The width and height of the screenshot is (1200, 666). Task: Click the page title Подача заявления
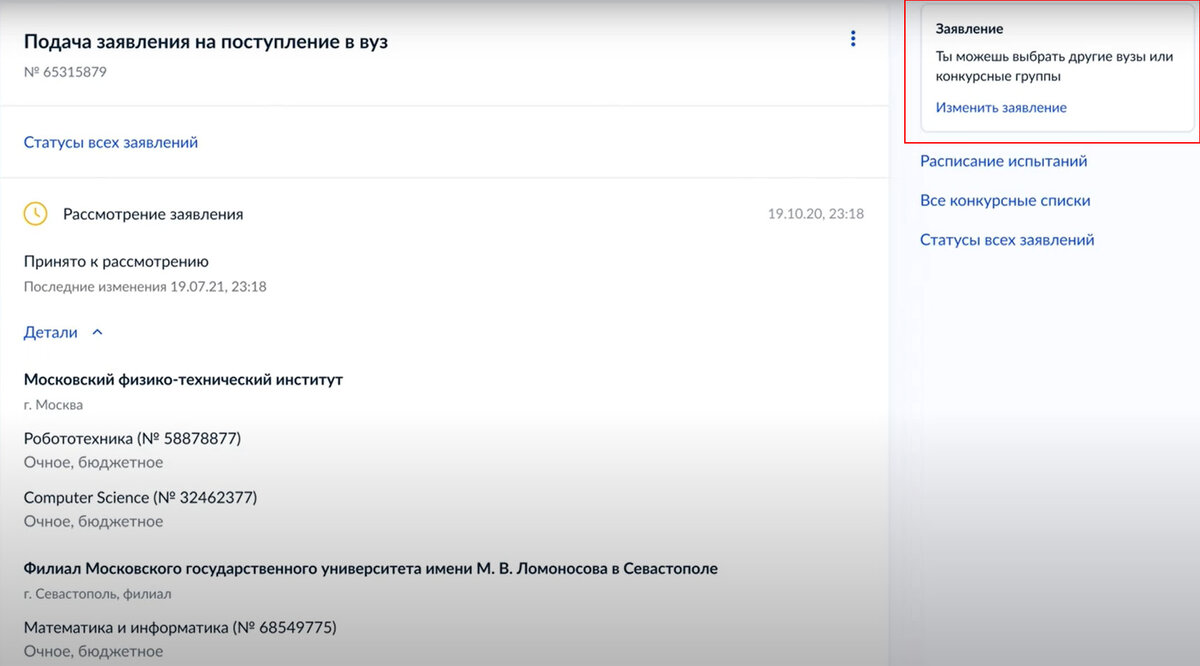point(205,42)
